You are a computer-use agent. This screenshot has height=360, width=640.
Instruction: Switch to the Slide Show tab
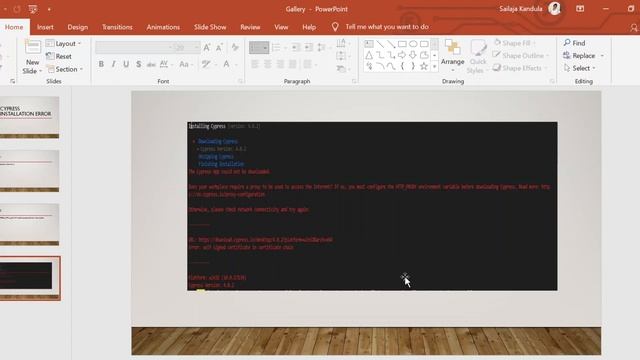click(210, 27)
